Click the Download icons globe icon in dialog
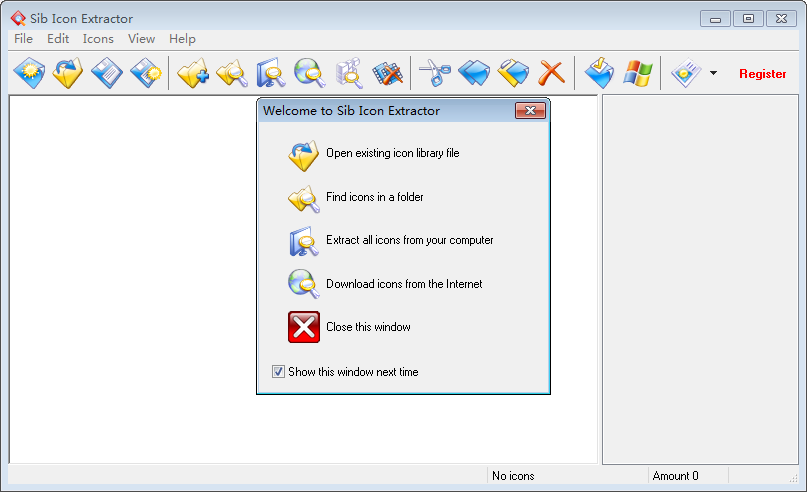The image size is (807, 492). [304, 284]
